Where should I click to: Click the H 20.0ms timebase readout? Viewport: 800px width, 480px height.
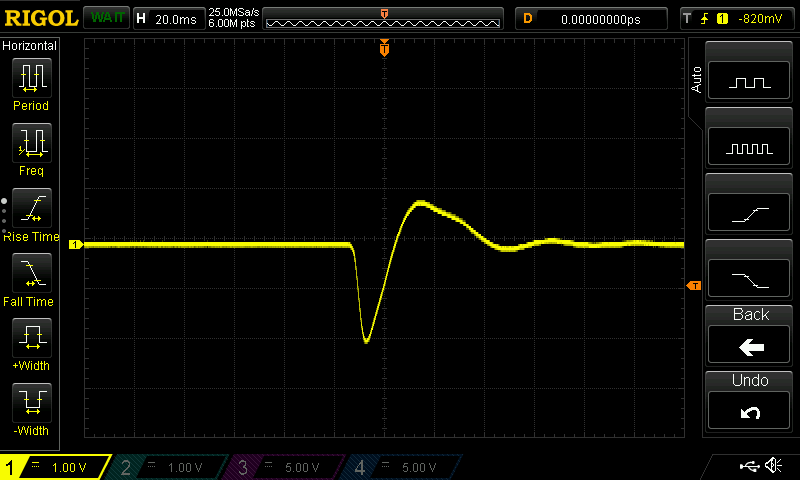[169, 19]
